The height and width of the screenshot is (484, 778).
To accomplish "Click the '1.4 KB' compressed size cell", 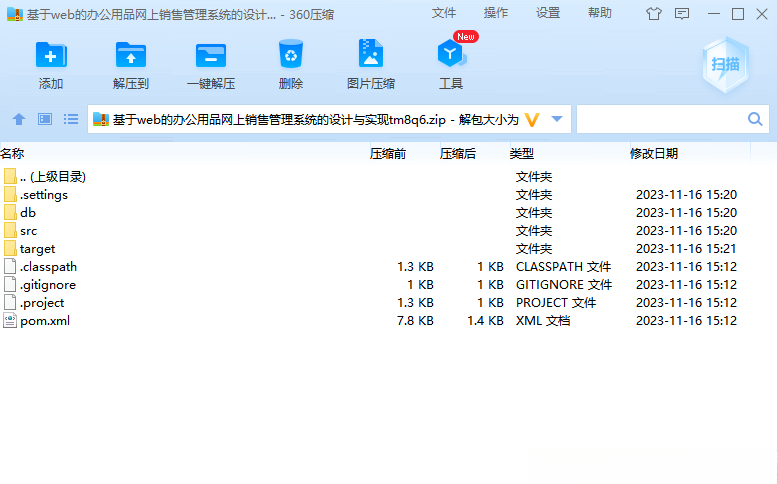I will pyautogui.click(x=485, y=321).
